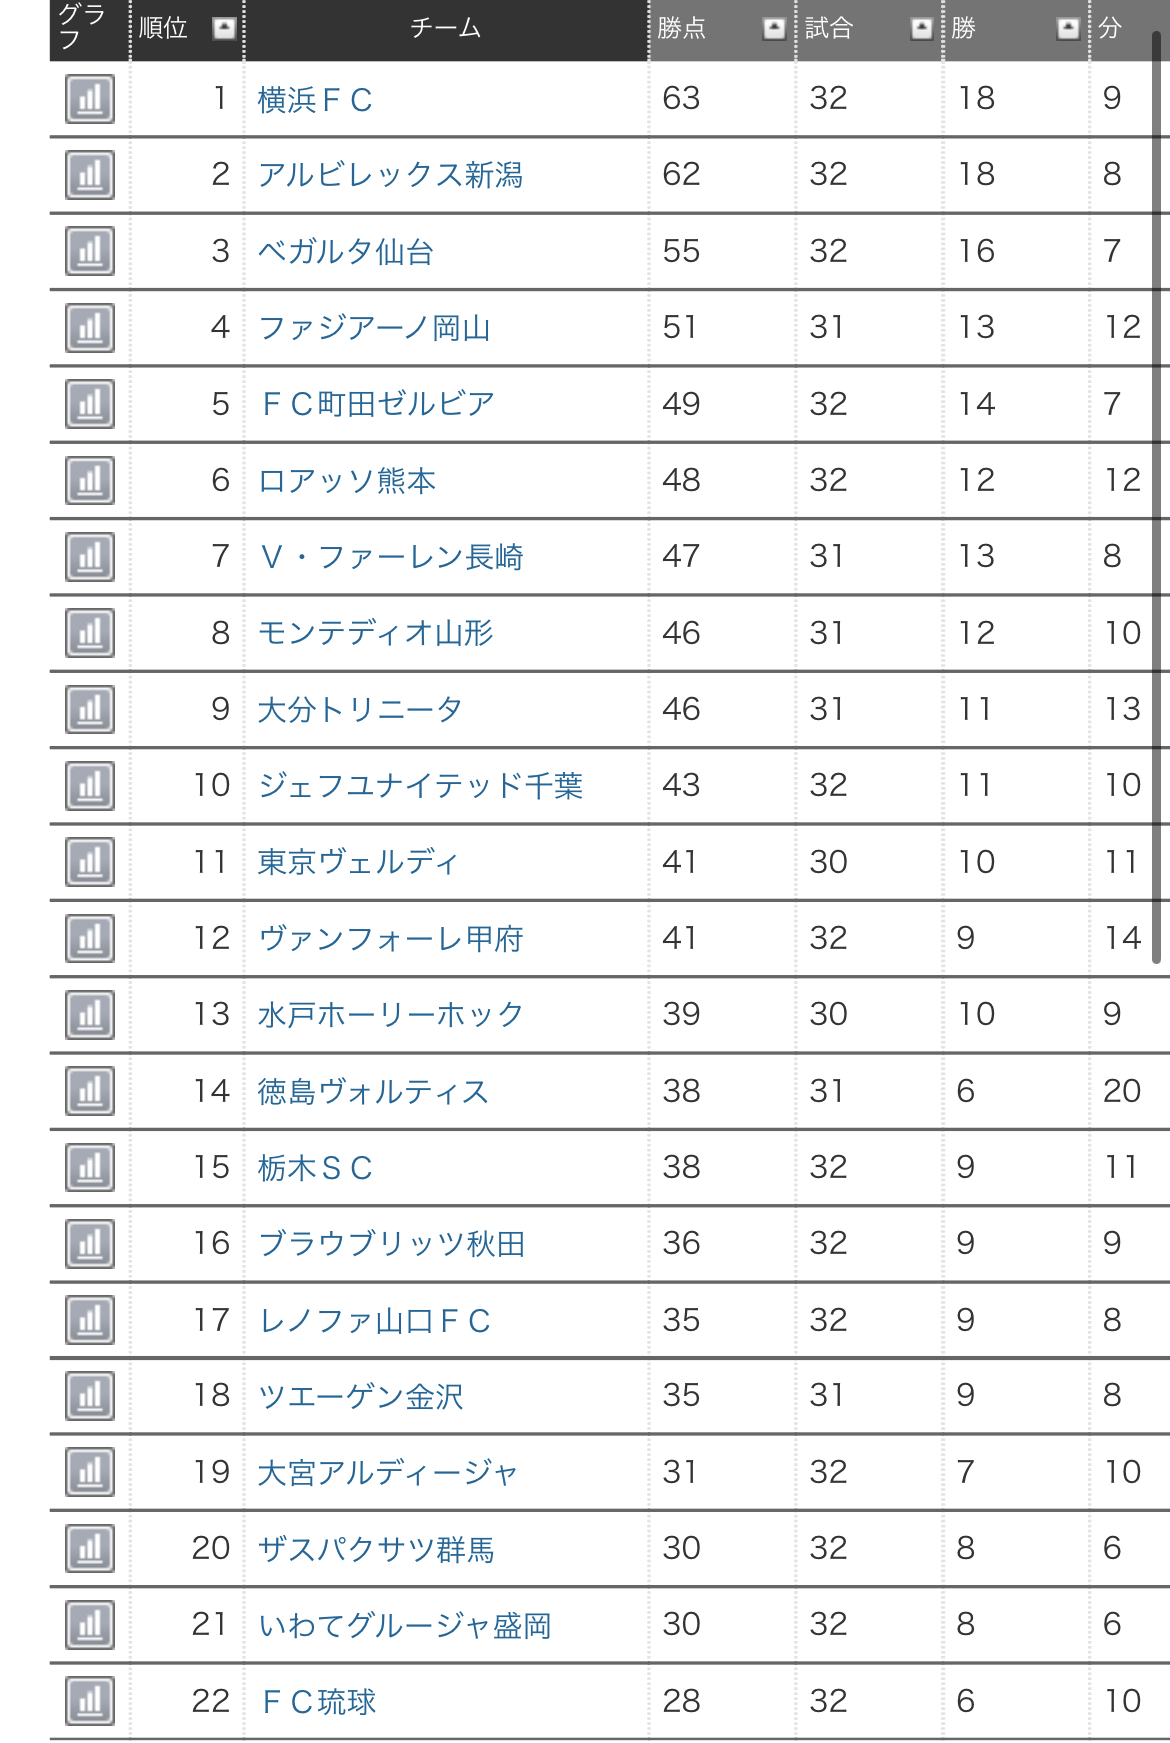The image size is (1170, 1743).
Task: Open アルビレックス新潟 team link
Action: point(390,175)
